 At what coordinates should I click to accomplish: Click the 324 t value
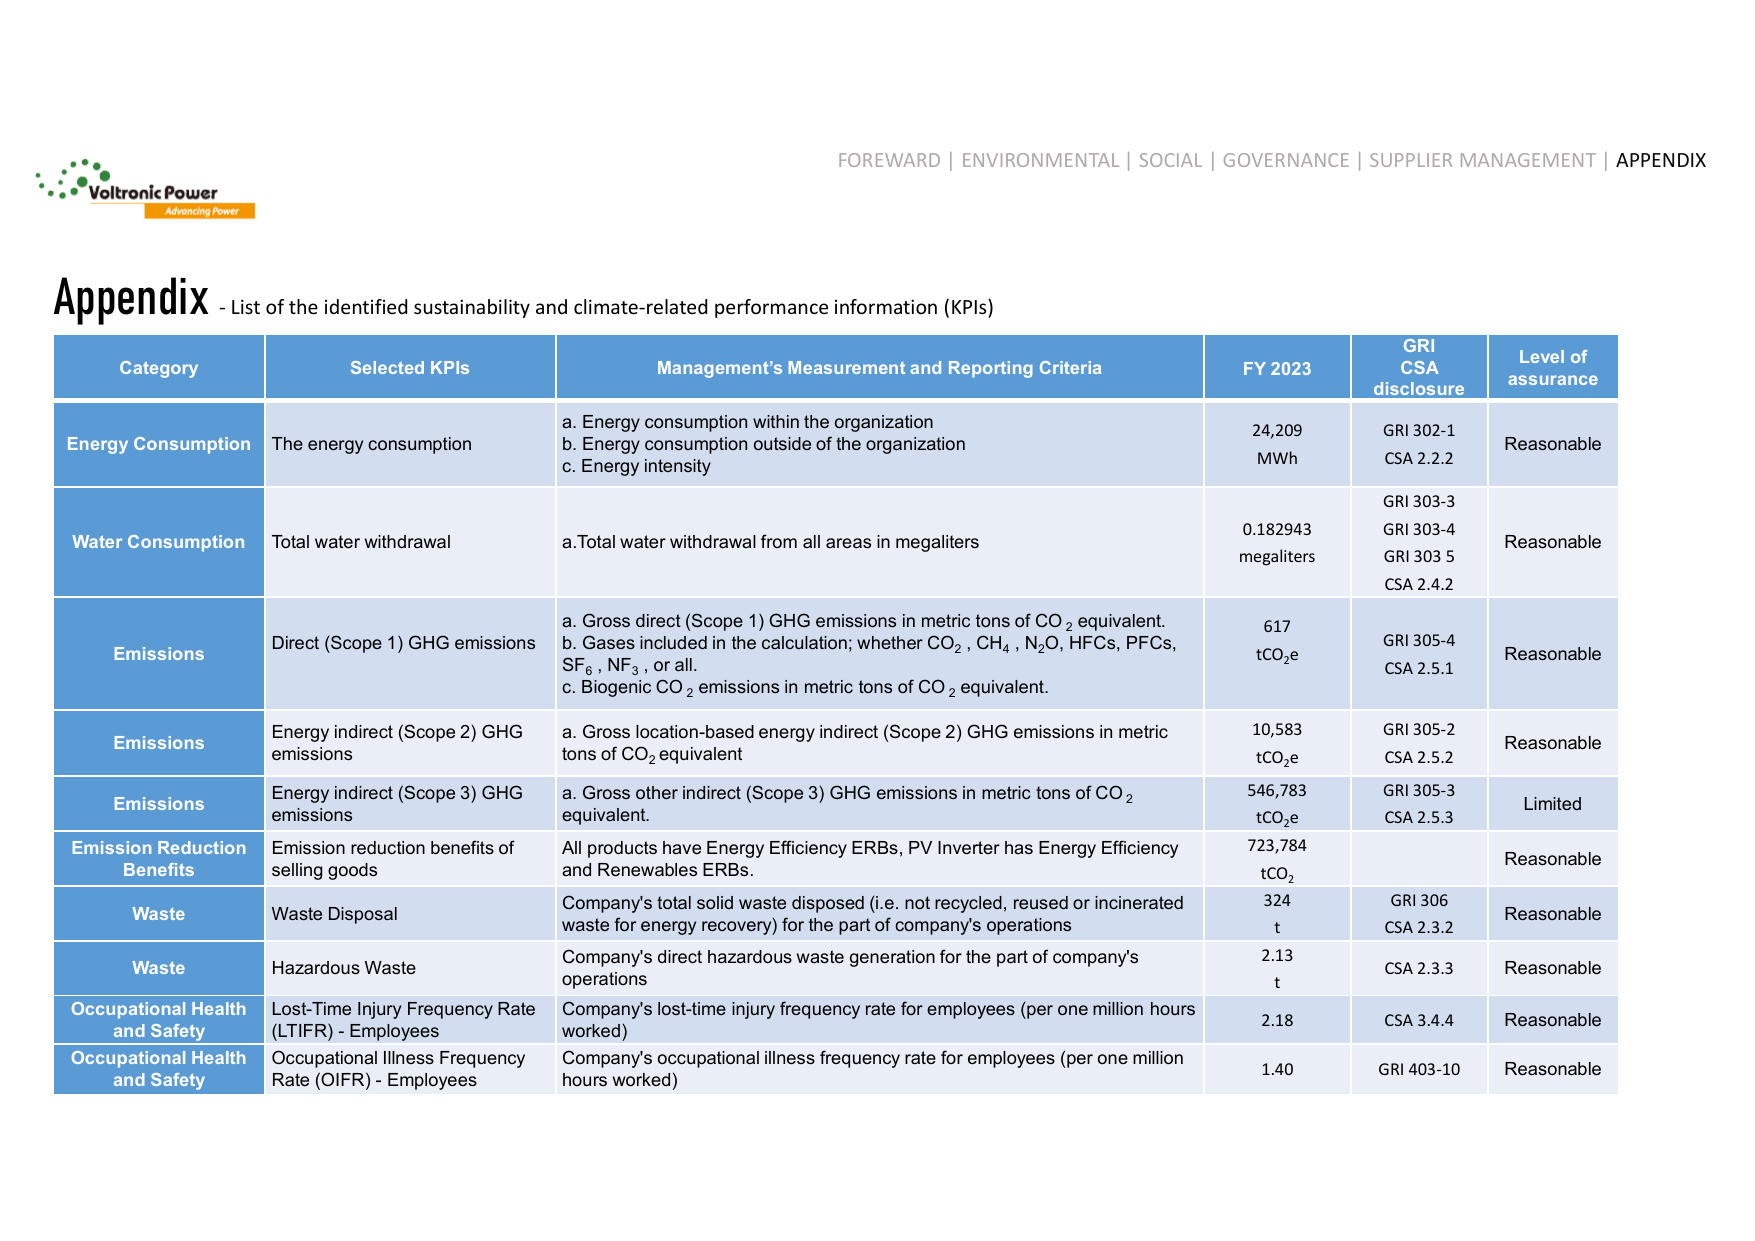coord(1277,914)
